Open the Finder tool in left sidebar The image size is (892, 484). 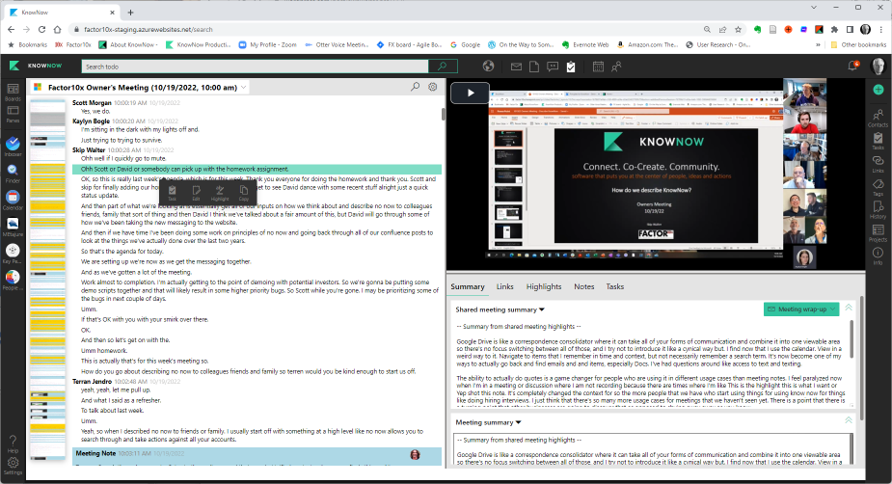(12, 174)
